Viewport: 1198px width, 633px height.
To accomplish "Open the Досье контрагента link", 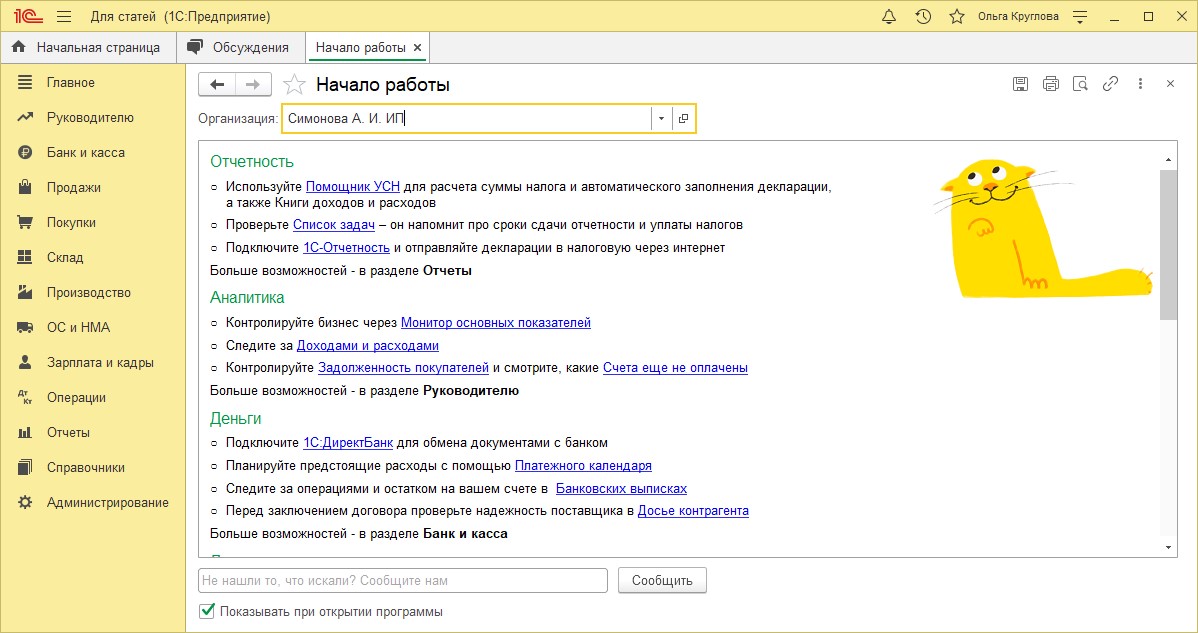I will 693,511.
